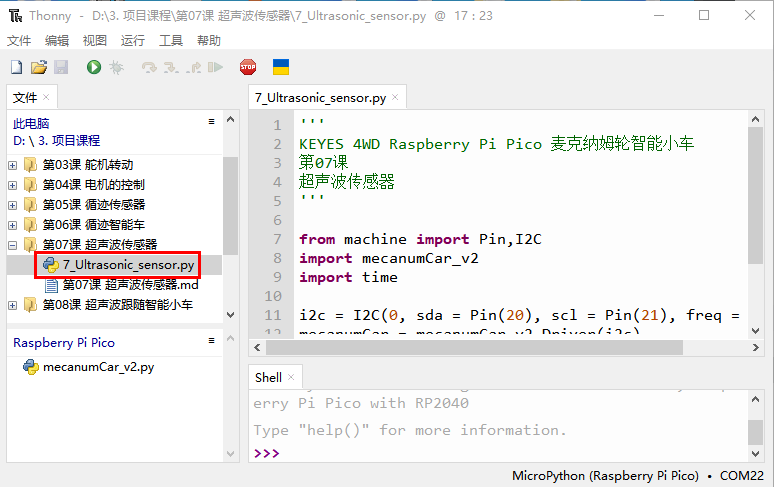Click the editor horizontal scrollbar thumb
This screenshot has width=774, height=487.
pos(474,347)
